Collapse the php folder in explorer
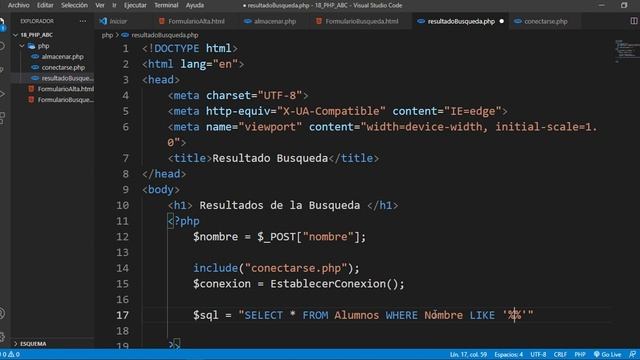This screenshot has width=640, height=360. (x=22, y=46)
